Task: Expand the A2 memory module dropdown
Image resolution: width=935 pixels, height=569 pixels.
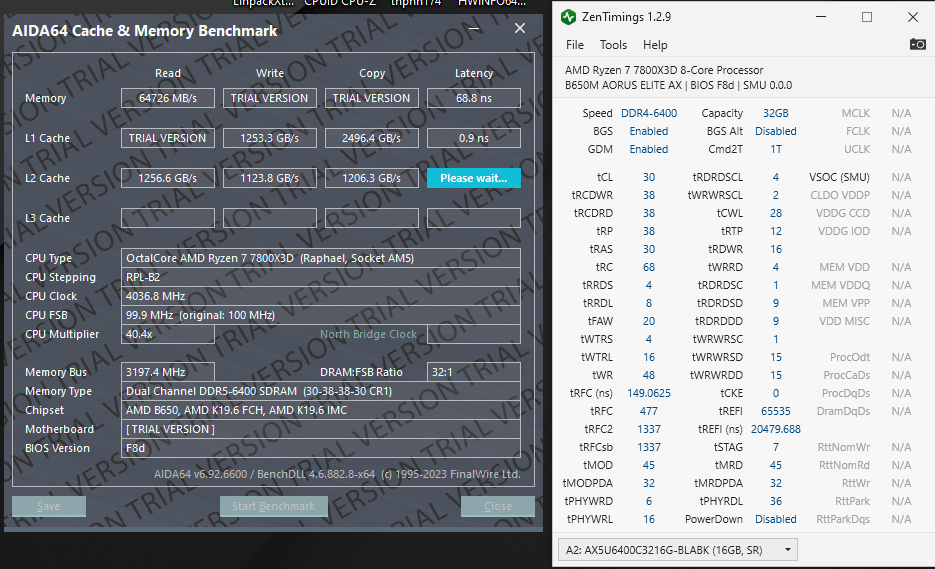Action: point(677,550)
